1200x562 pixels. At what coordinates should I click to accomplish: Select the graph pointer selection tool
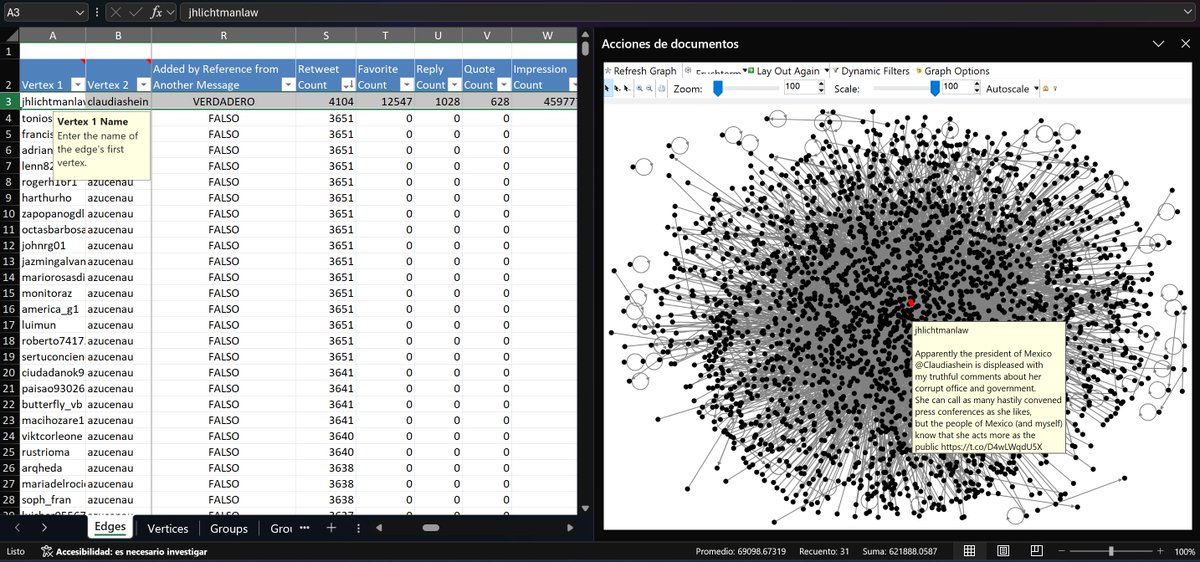pyautogui.click(x=608, y=88)
